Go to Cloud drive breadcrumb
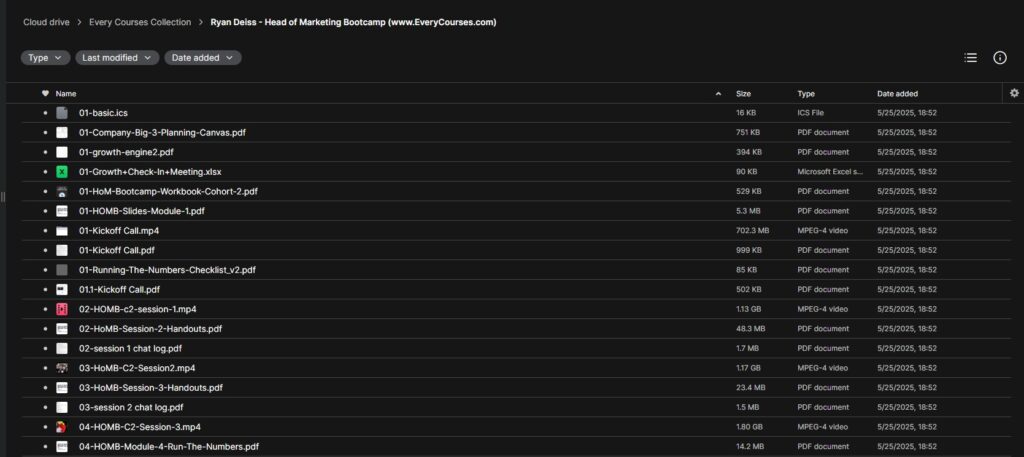The height and width of the screenshot is (457, 1024). pos(45,22)
